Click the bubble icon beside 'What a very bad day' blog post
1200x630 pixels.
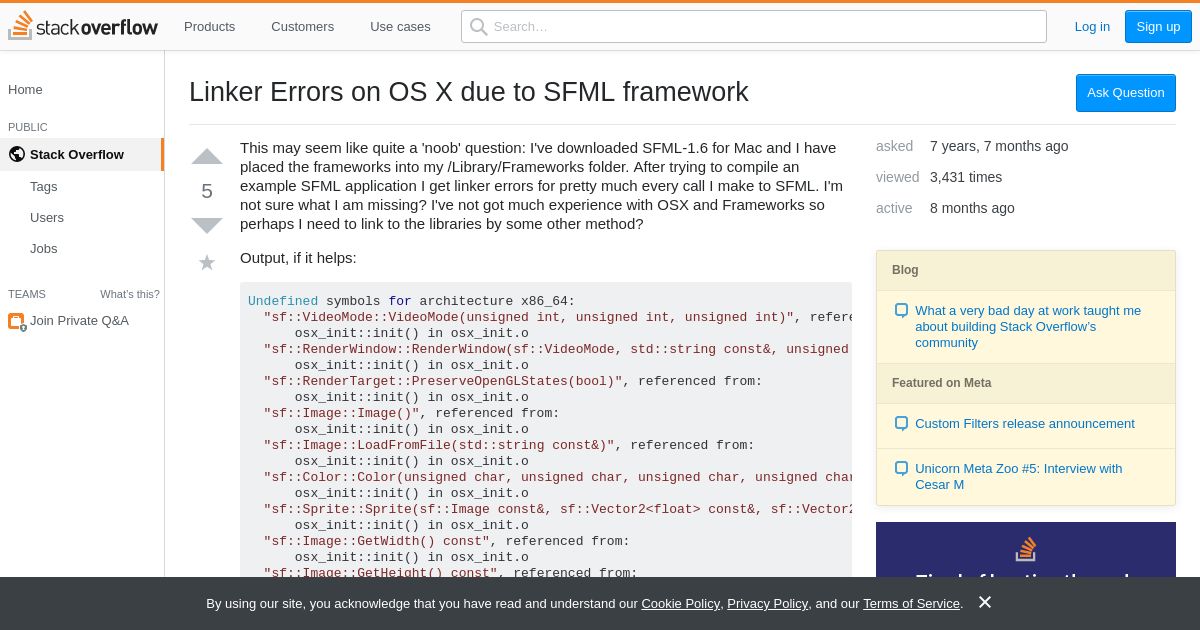click(x=901, y=311)
